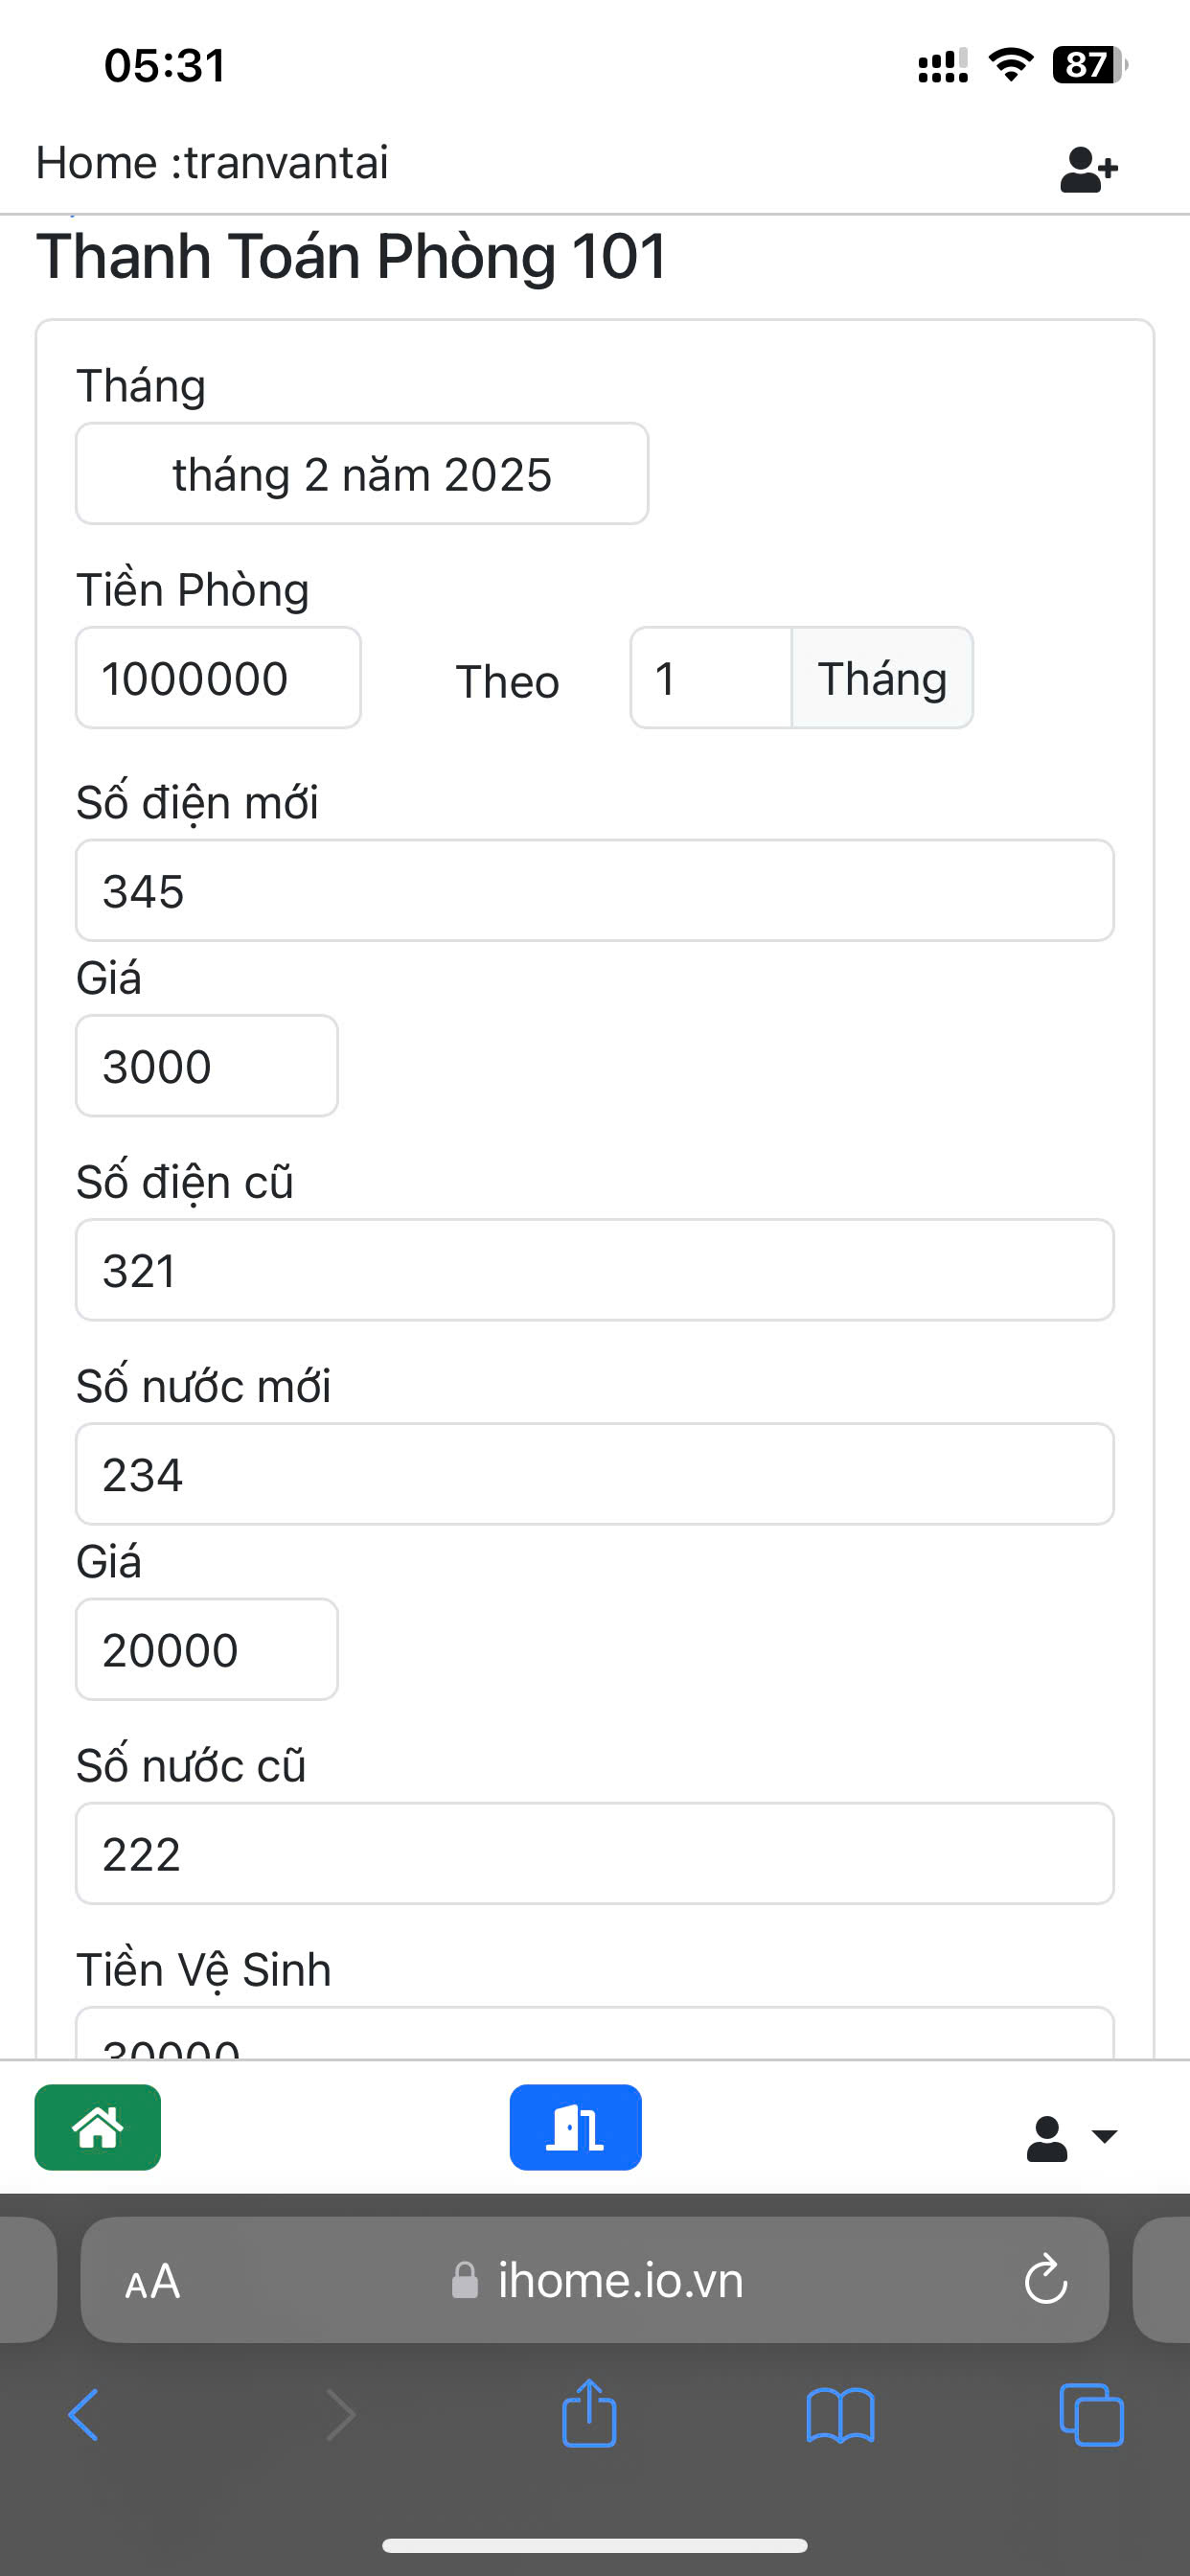Expand the user profile dropdown at bottom
1190x2576 pixels.
click(x=1070, y=2137)
